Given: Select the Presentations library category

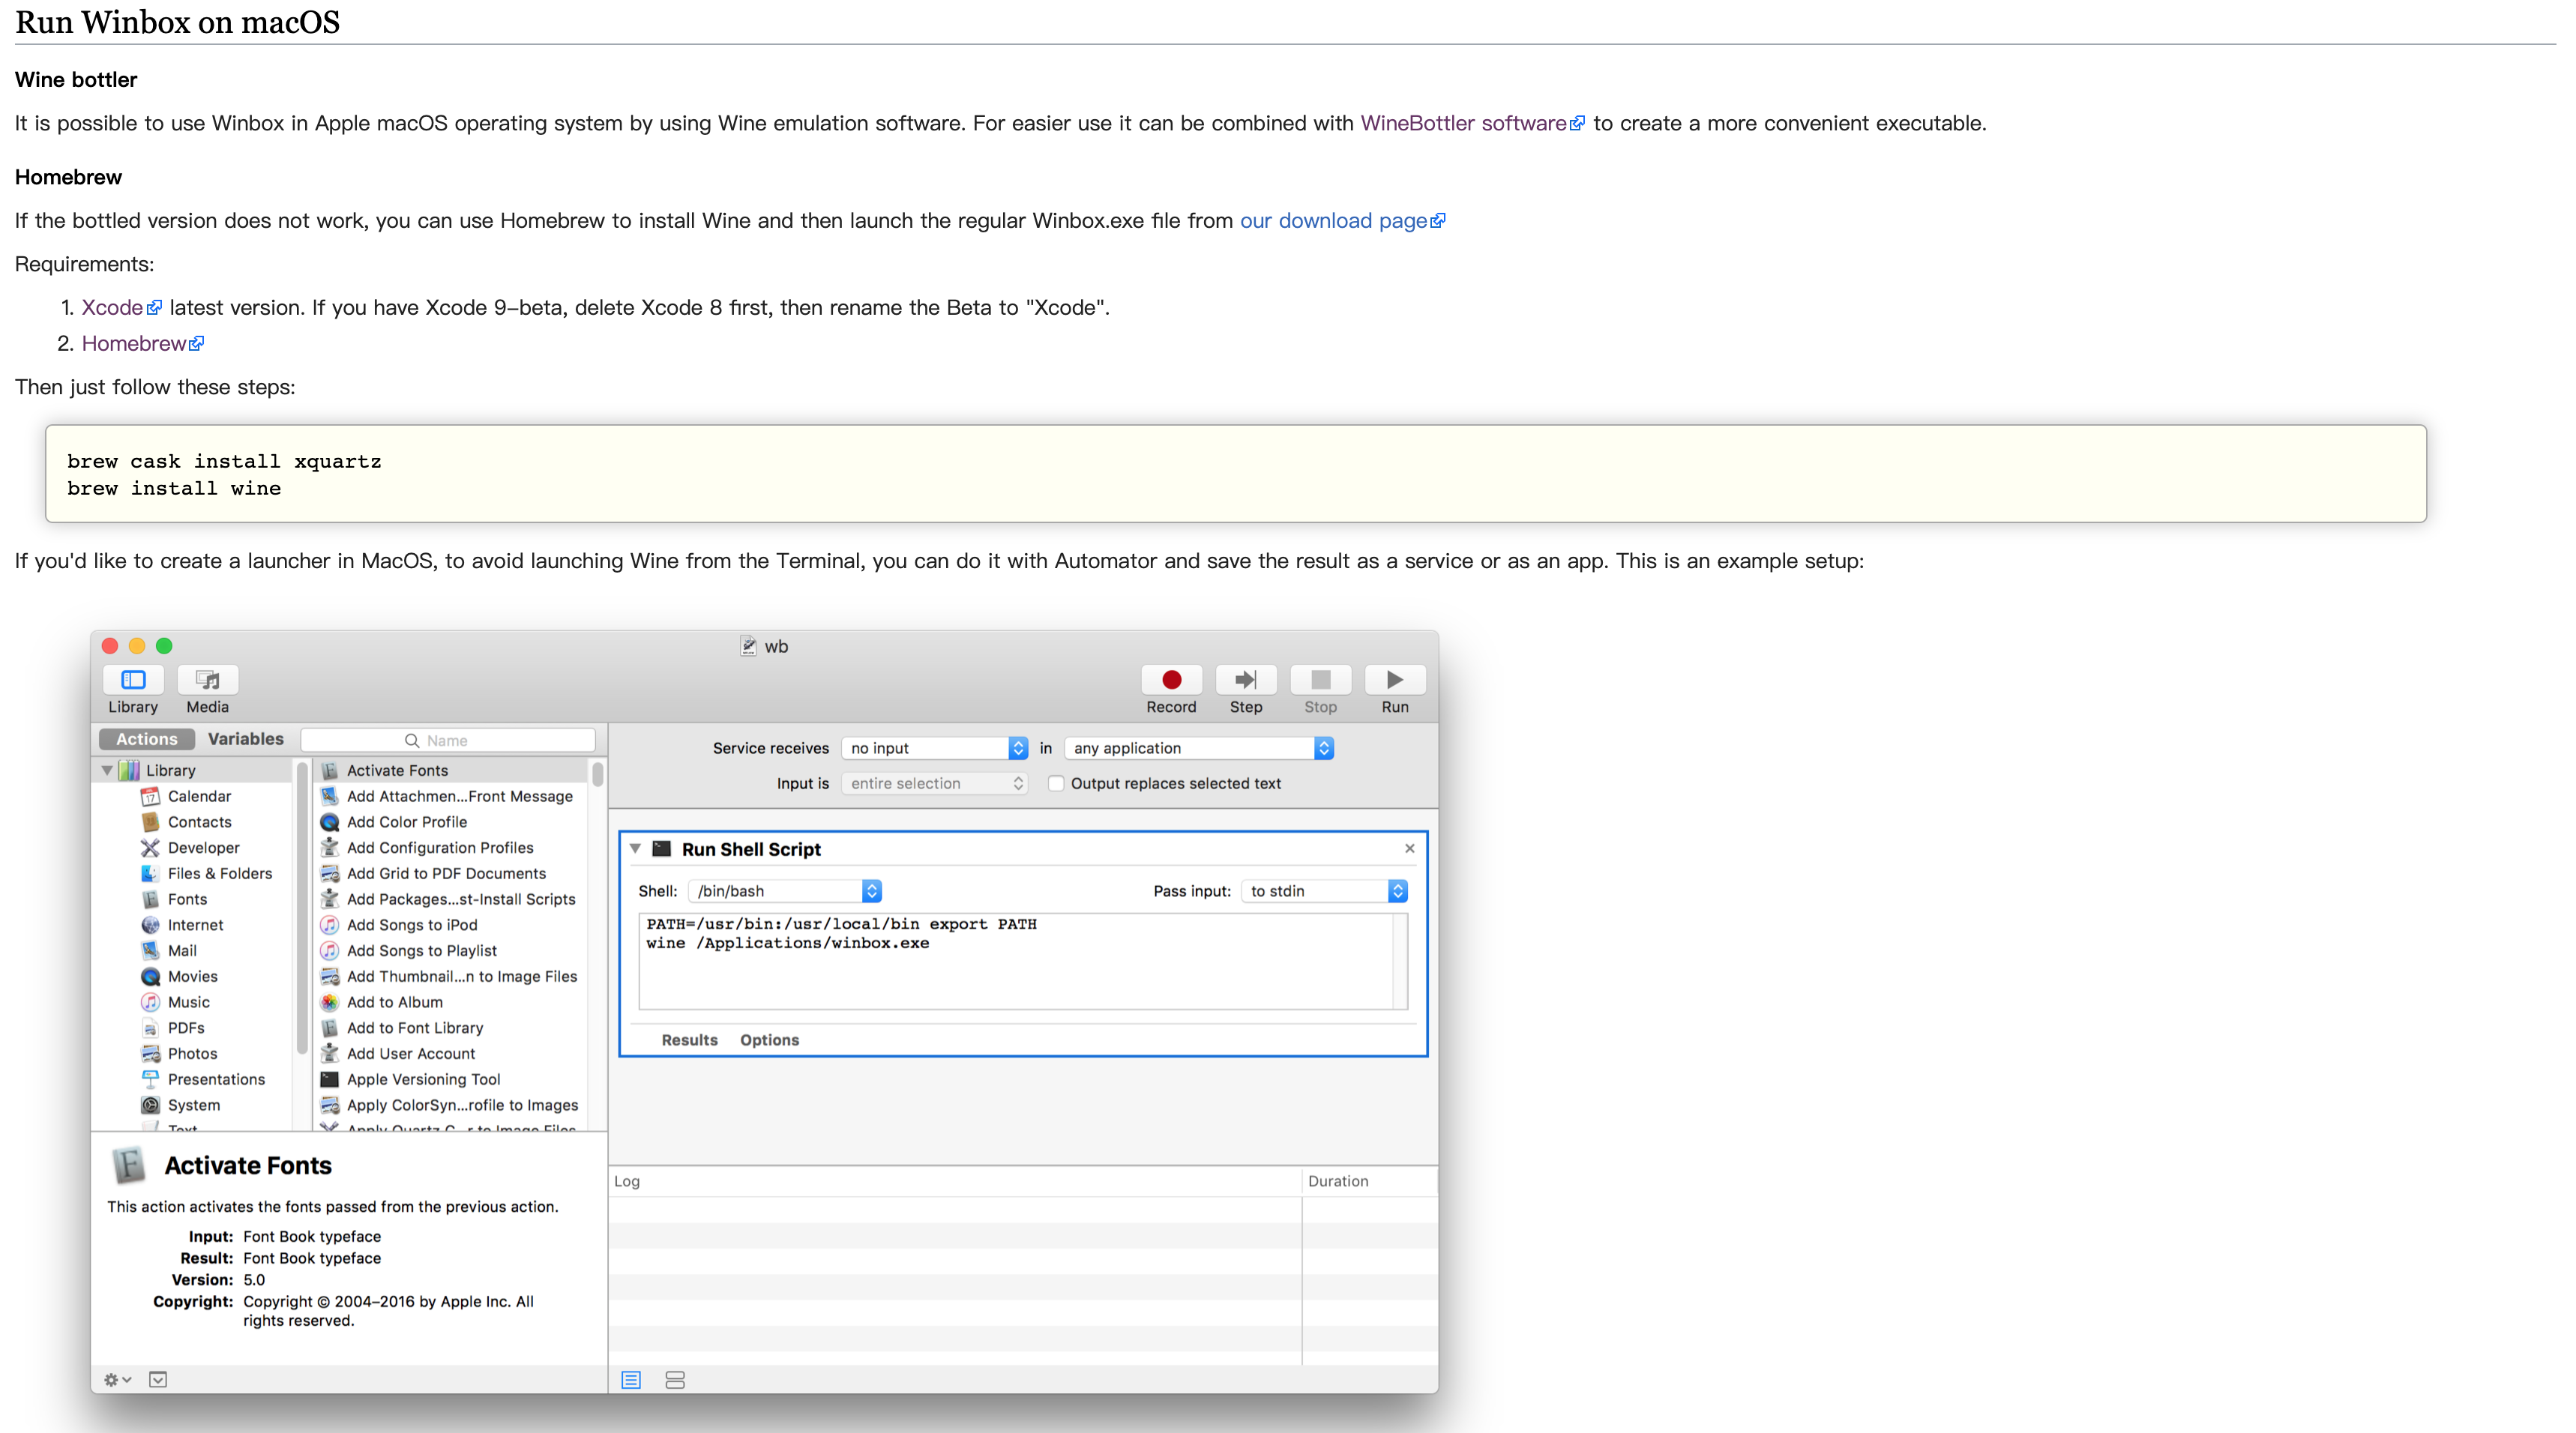Looking at the screenshot, I should click(x=216, y=1080).
